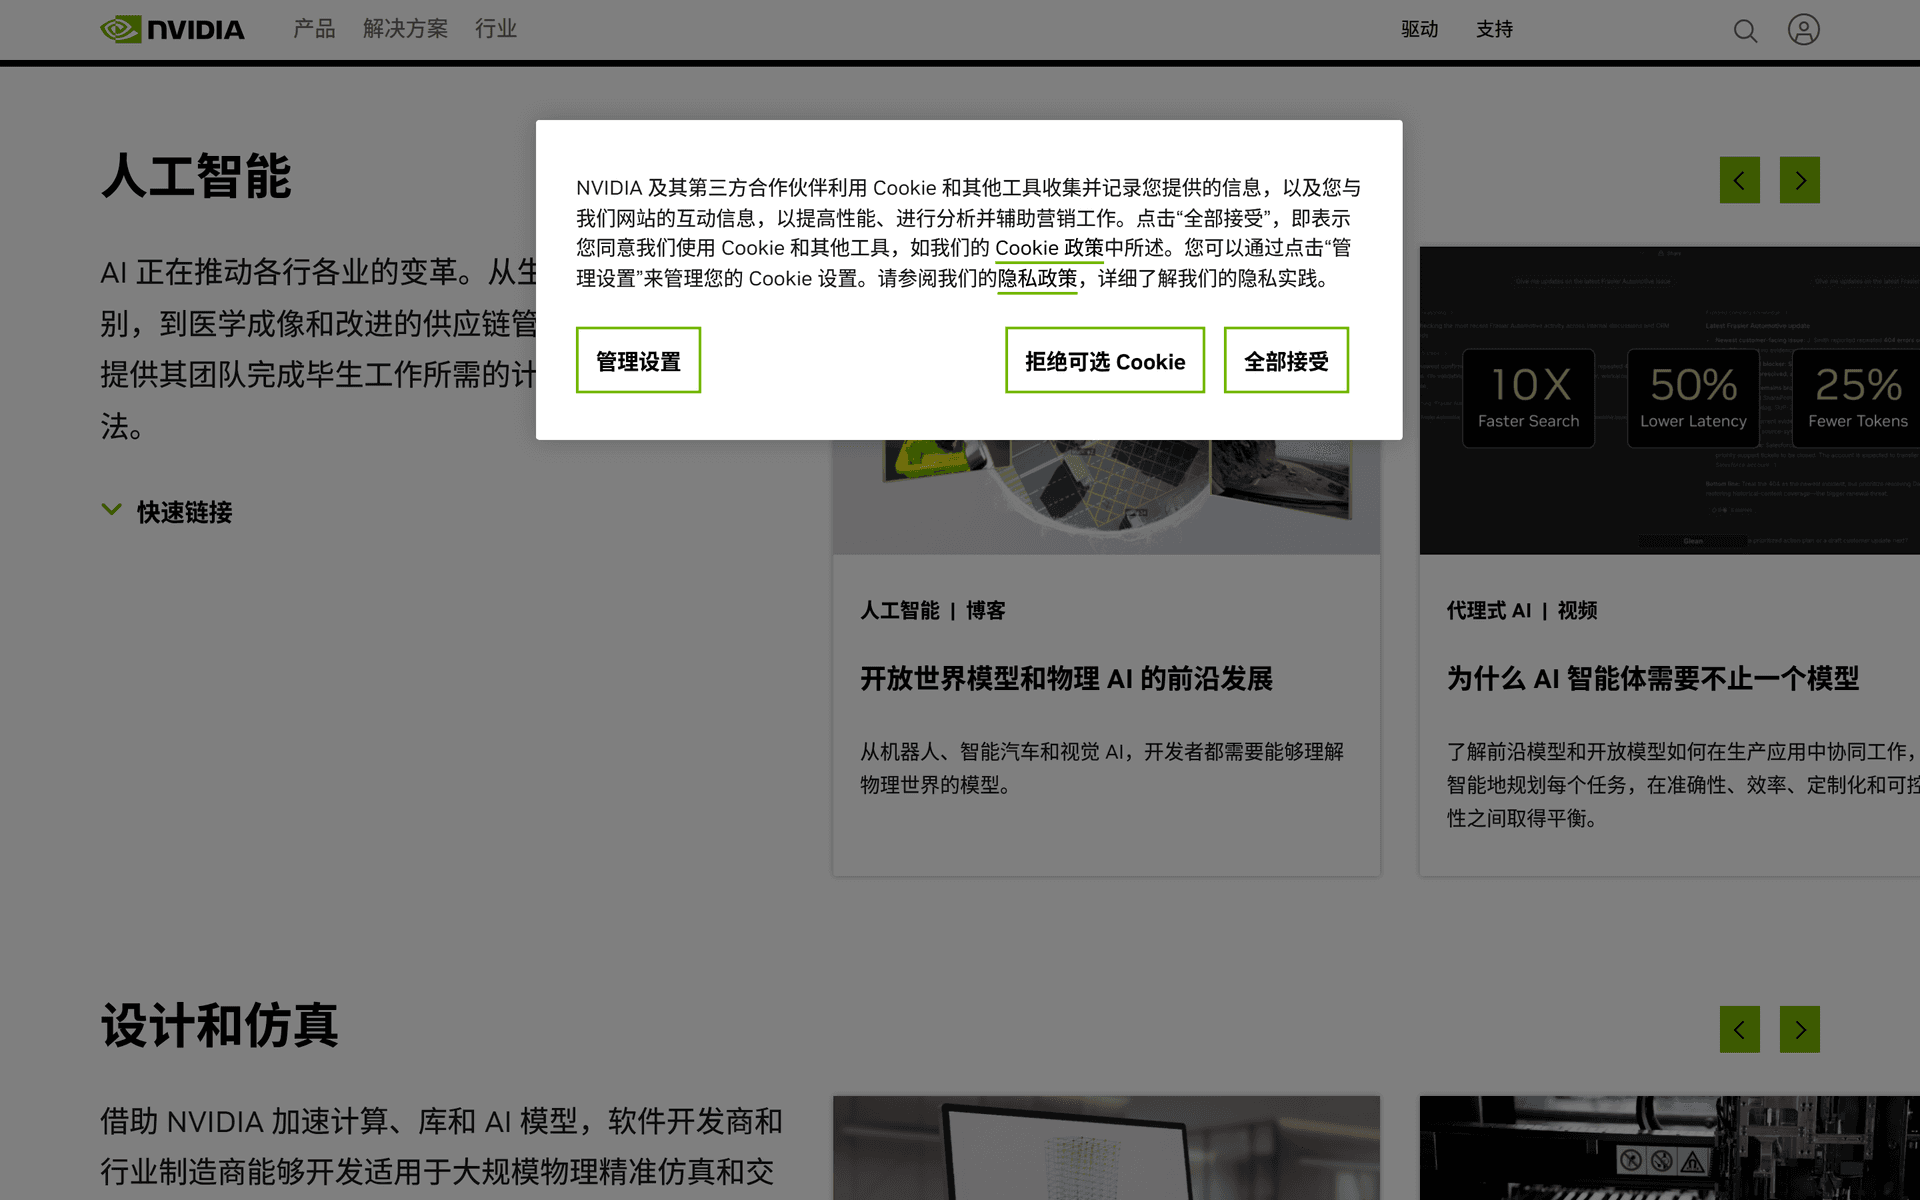Go to next slide in 设计和仿真 carousel
This screenshot has height=1200, width=1920.
[x=1799, y=1029]
